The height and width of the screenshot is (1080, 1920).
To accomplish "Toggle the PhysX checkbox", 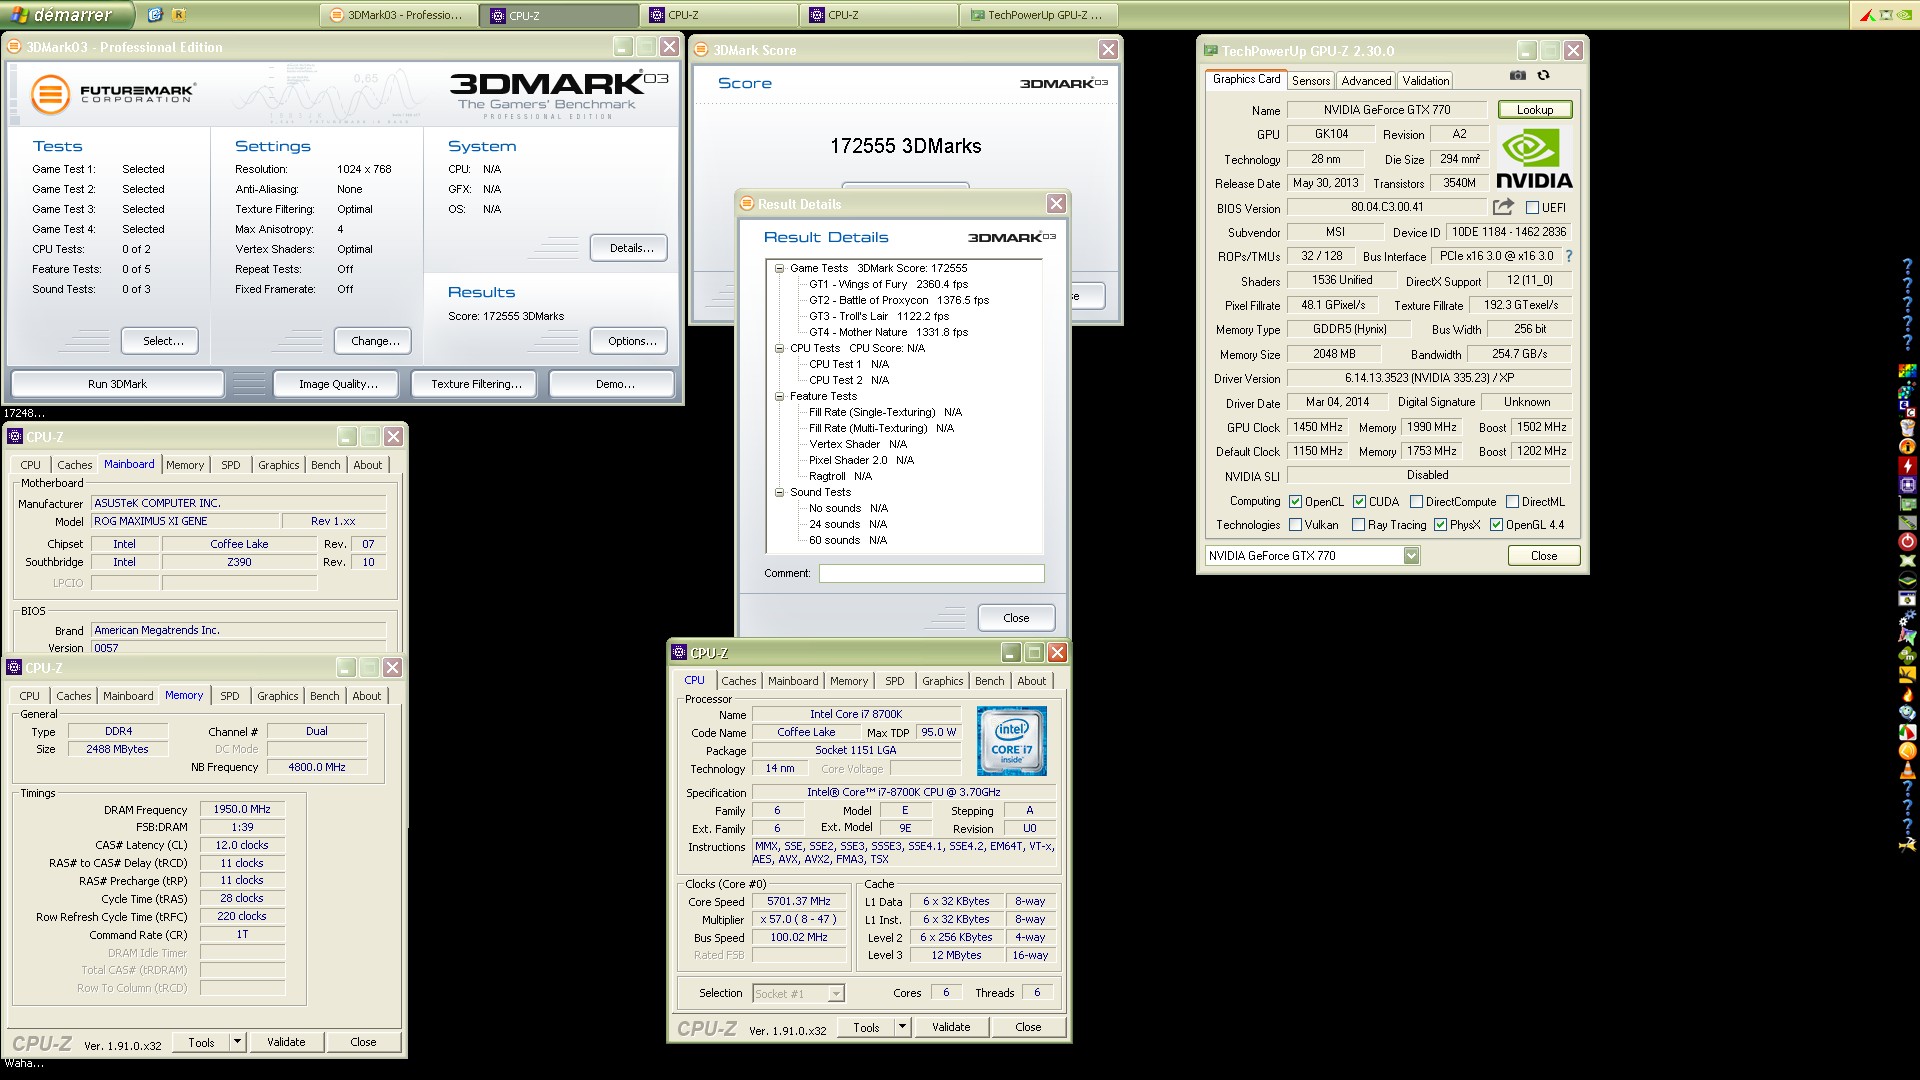I will pos(1440,525).
